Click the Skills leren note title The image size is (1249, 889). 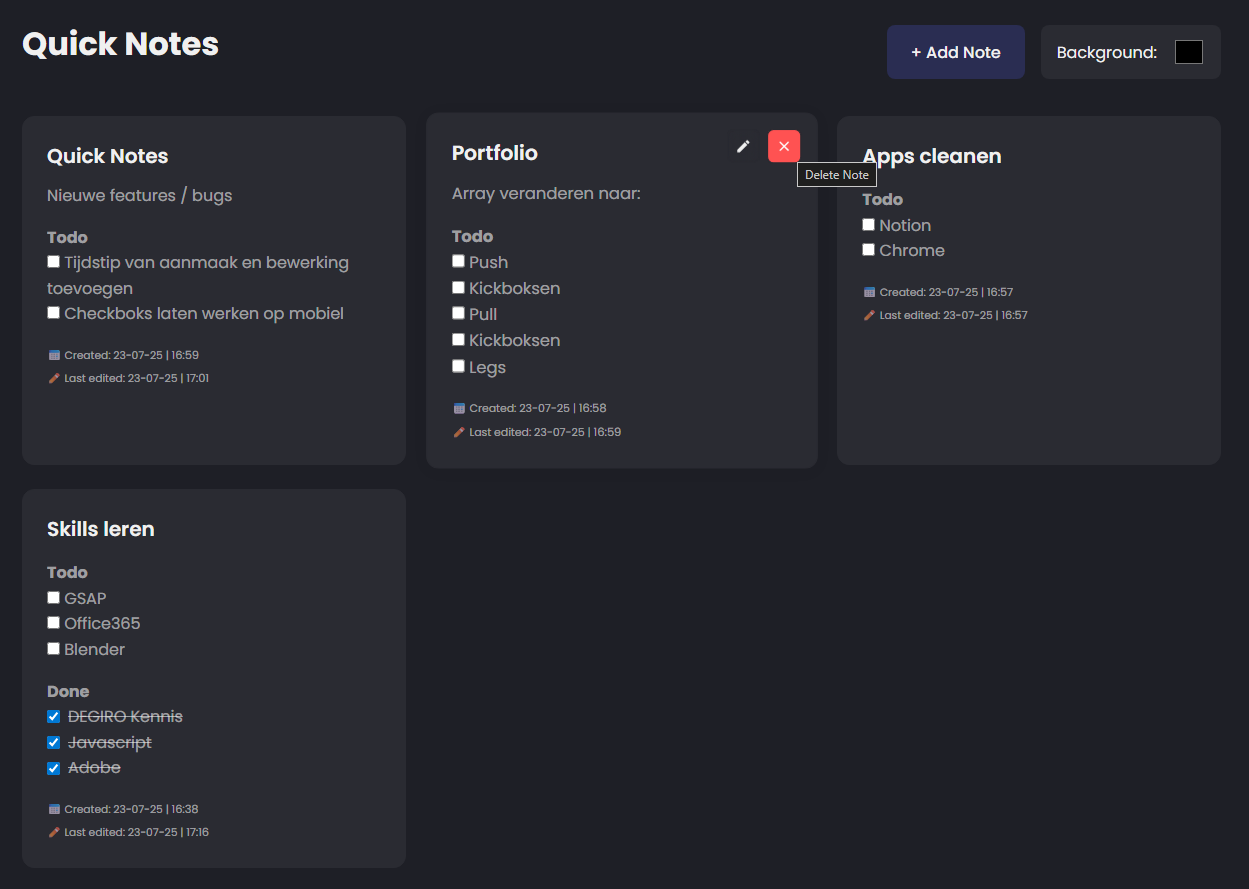click(101, 529)
